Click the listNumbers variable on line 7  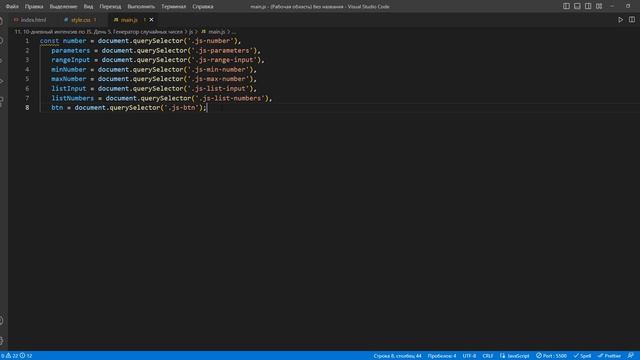pos(73,98)
